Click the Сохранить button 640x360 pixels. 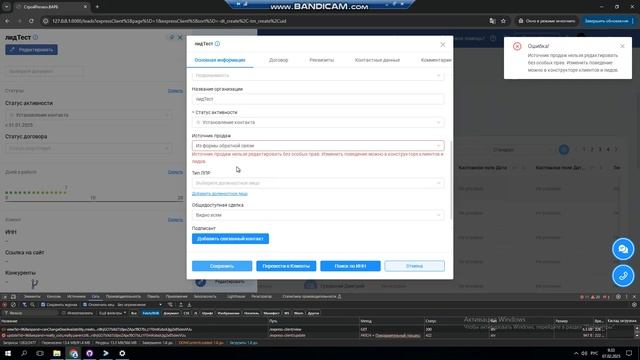[x=222, y=266]
